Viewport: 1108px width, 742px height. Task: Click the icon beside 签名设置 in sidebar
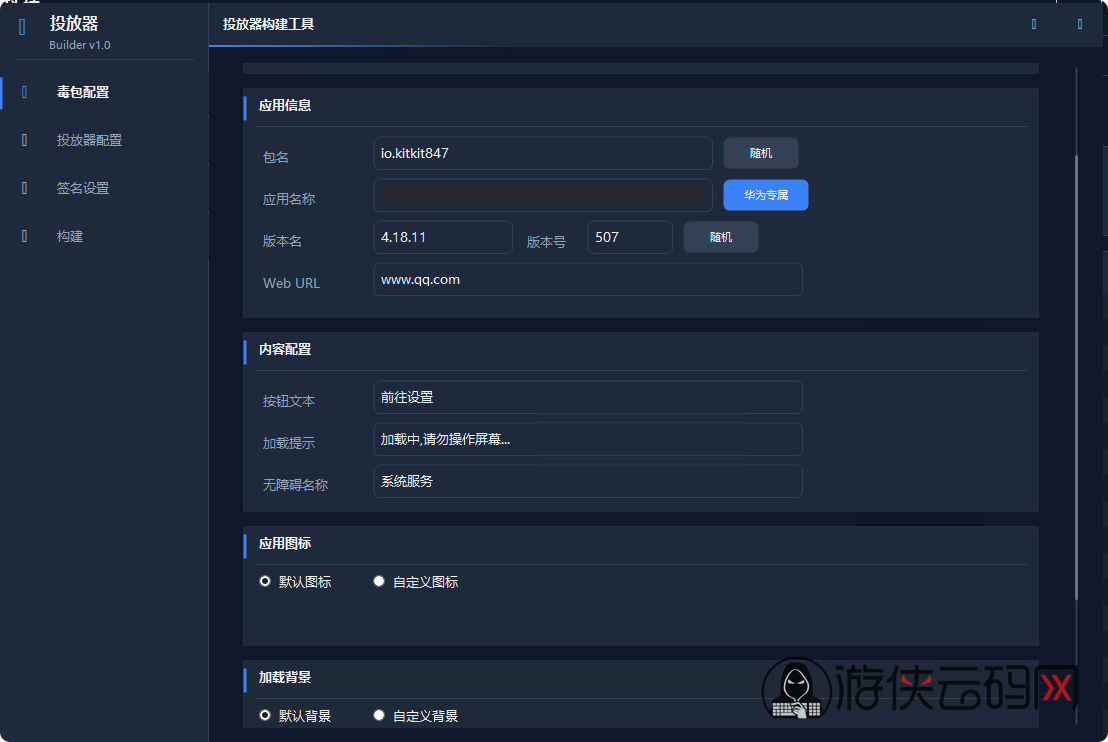click(25, 188)
